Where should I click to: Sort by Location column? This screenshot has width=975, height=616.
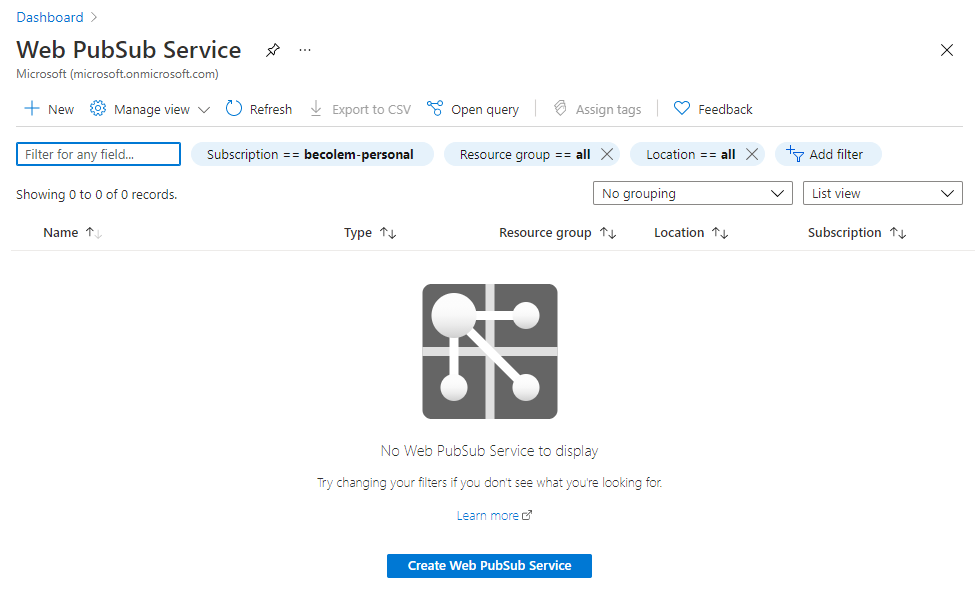691,232
